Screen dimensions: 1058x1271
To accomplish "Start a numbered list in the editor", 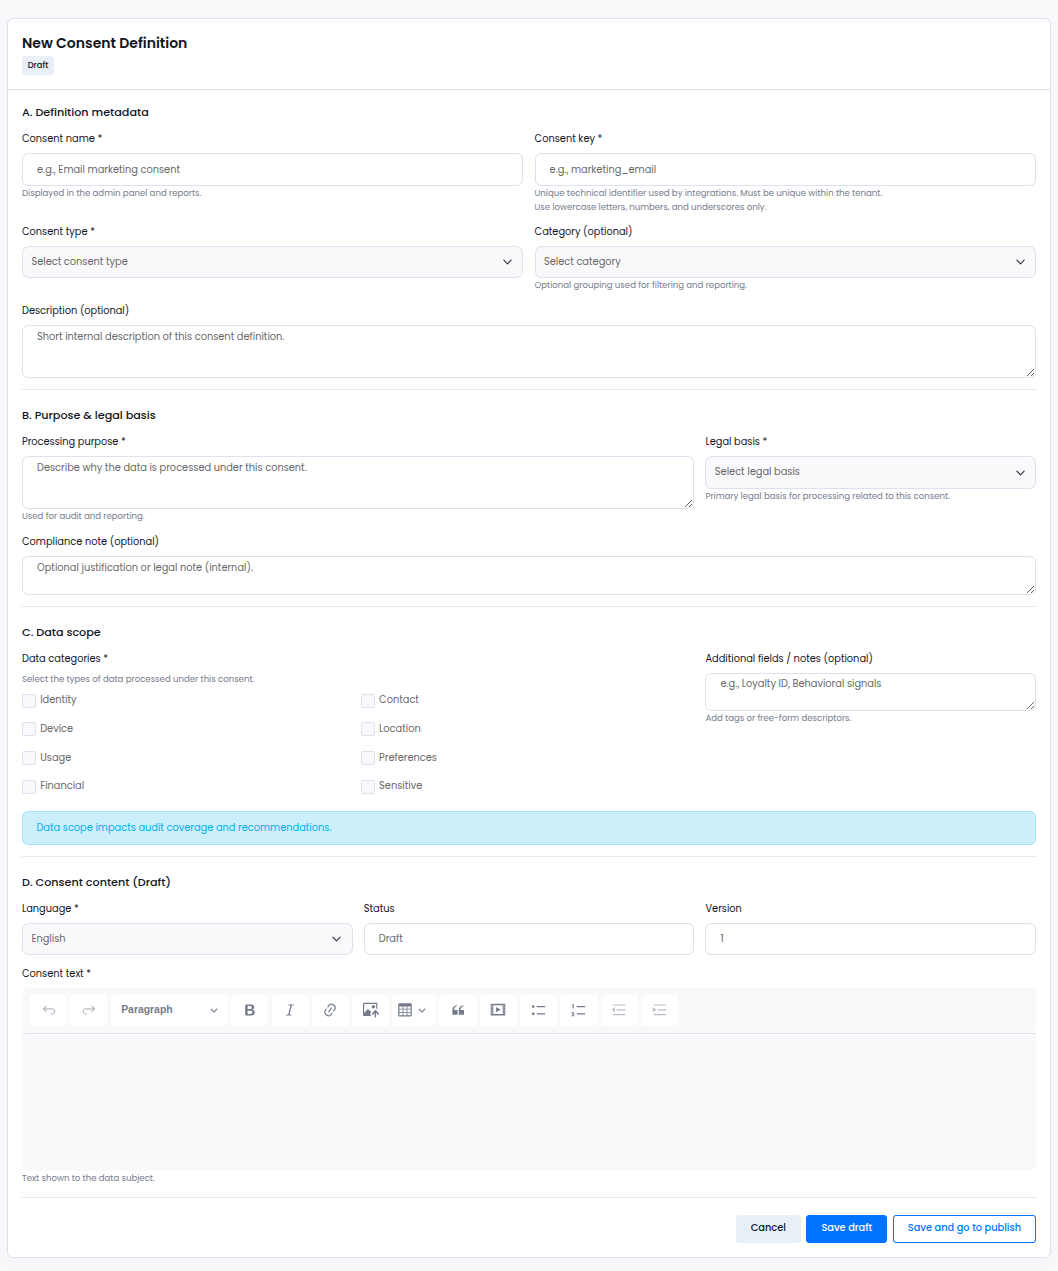I will click(x=578, y=1010).
